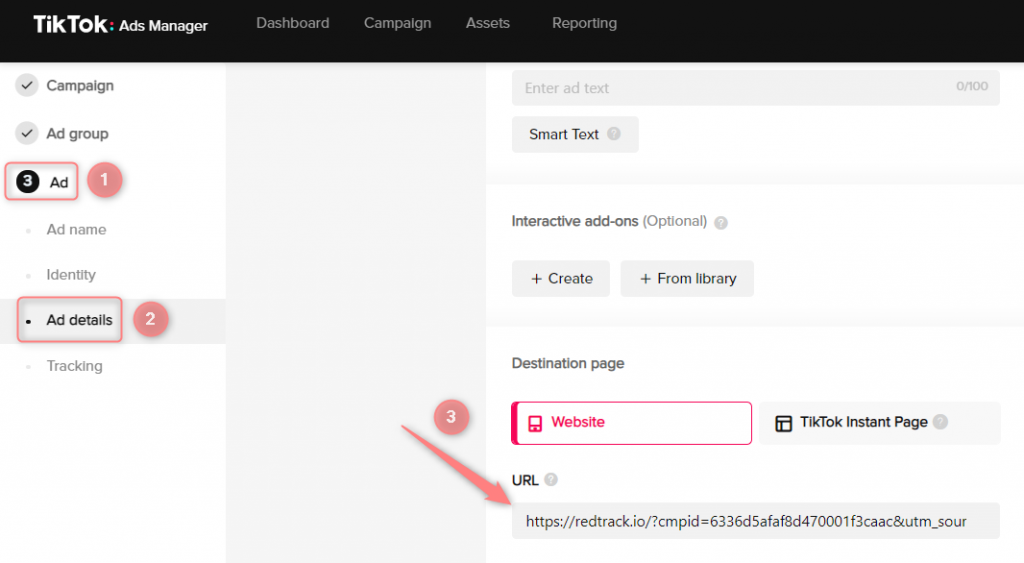
Task: Click the 0/100 character counter
Action: coord(972,86)
